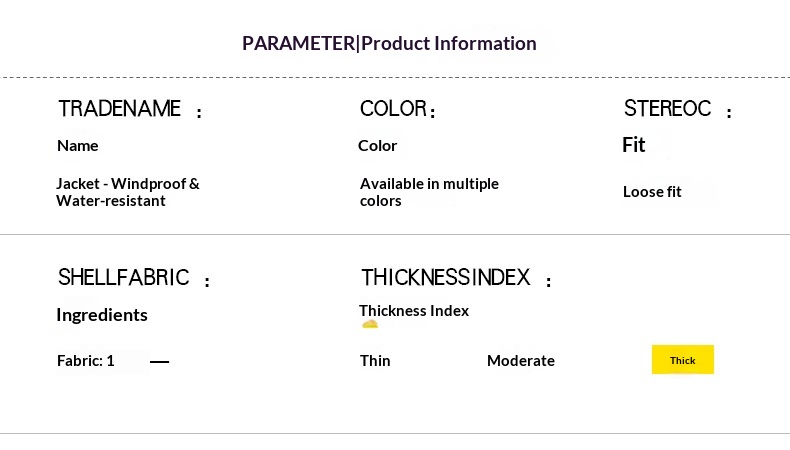Select the Thin thickness option
Screen dimensions: 790x450
375,360
